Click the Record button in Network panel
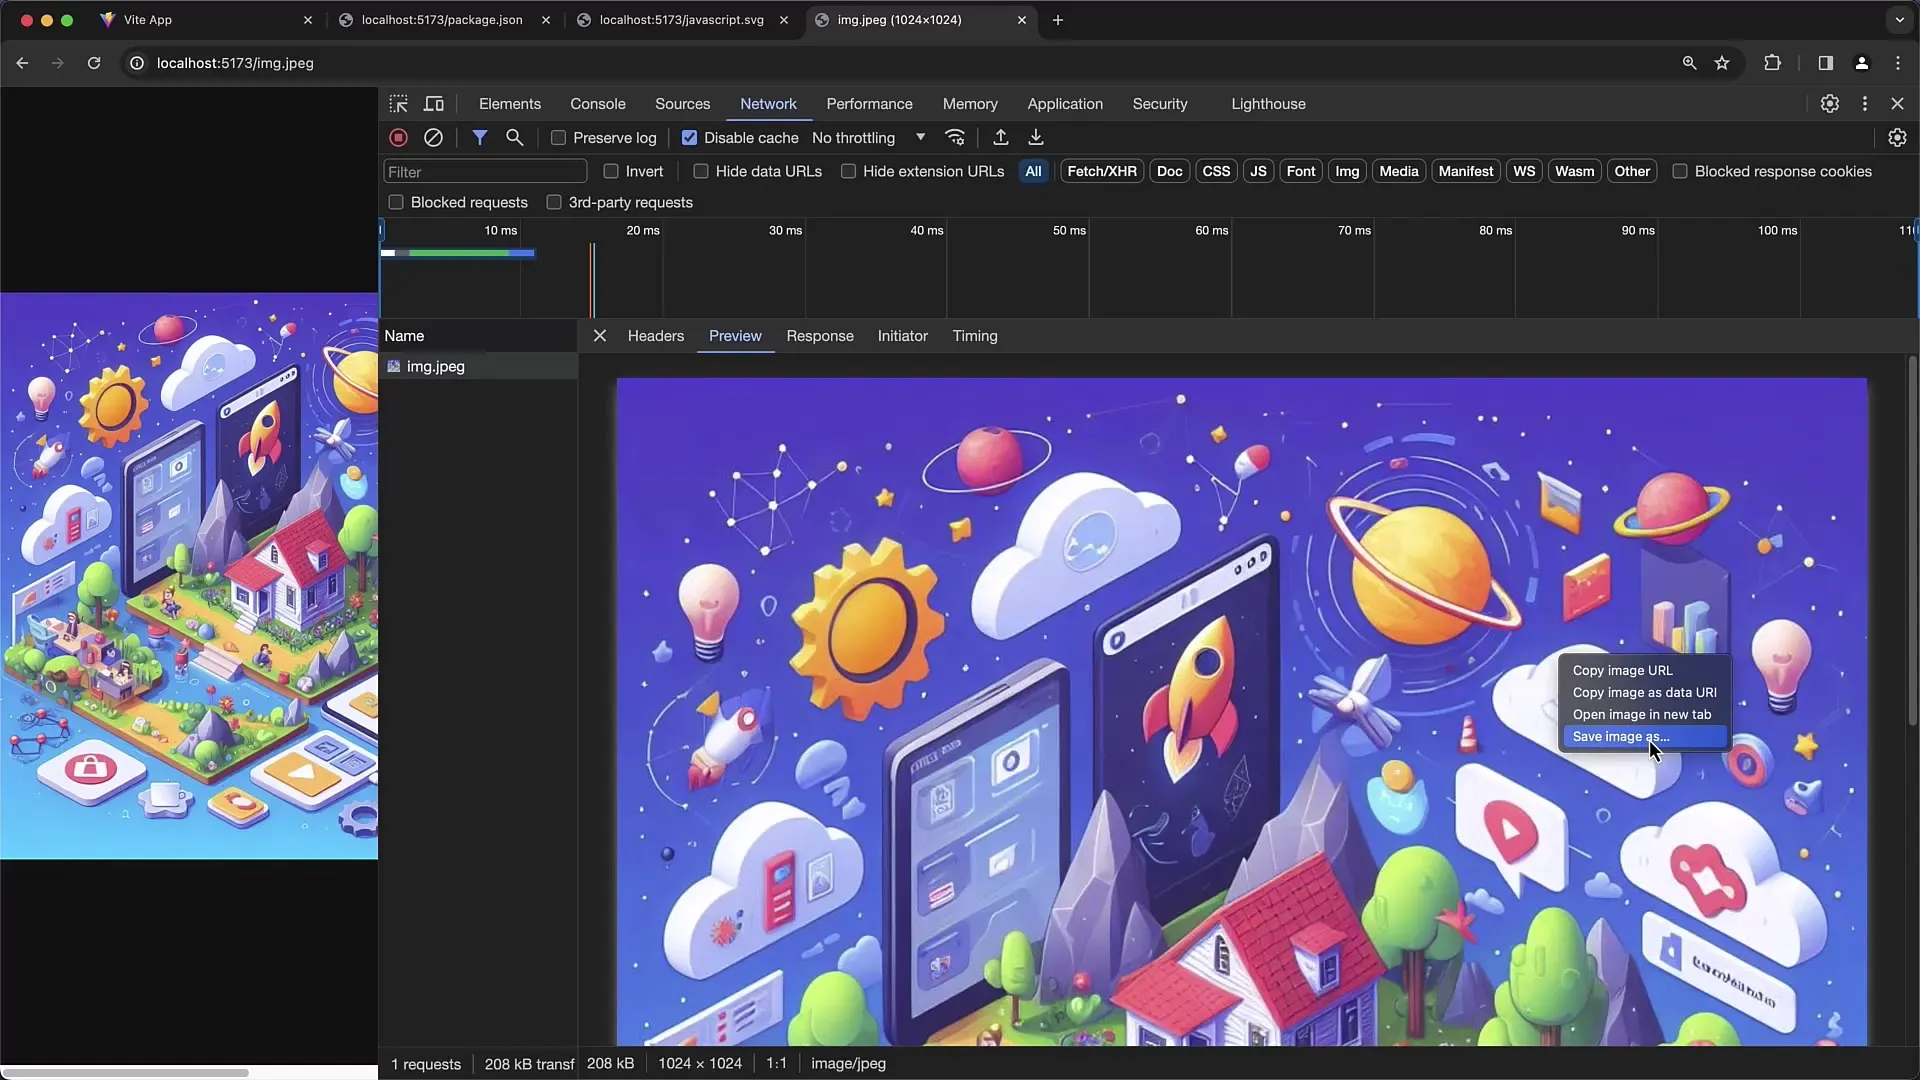1920x1080 pixels. [x=398, y=137]
